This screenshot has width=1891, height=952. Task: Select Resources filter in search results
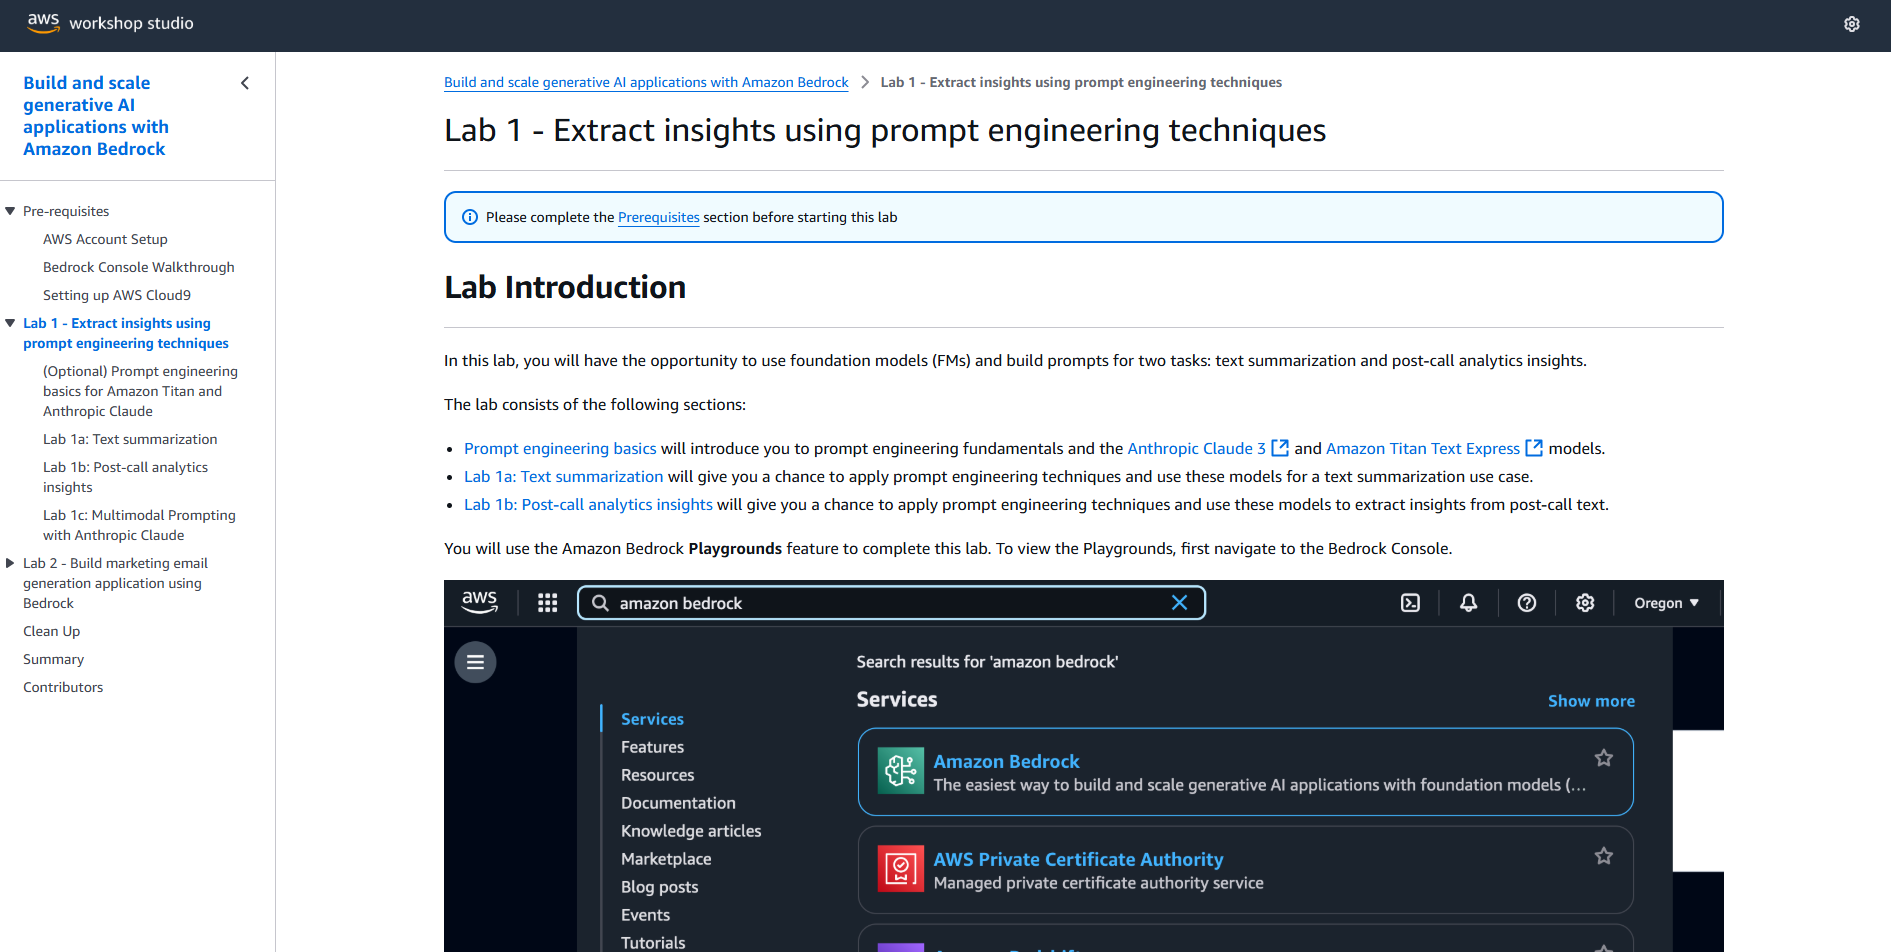657,775
